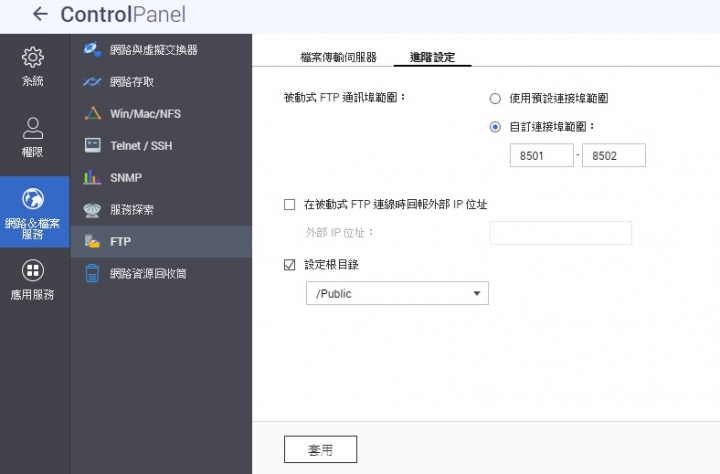The width and height of the screenshot is (720, 474).
Task: Open SNMP menu entry text
Action: click(x=126, y=178)
